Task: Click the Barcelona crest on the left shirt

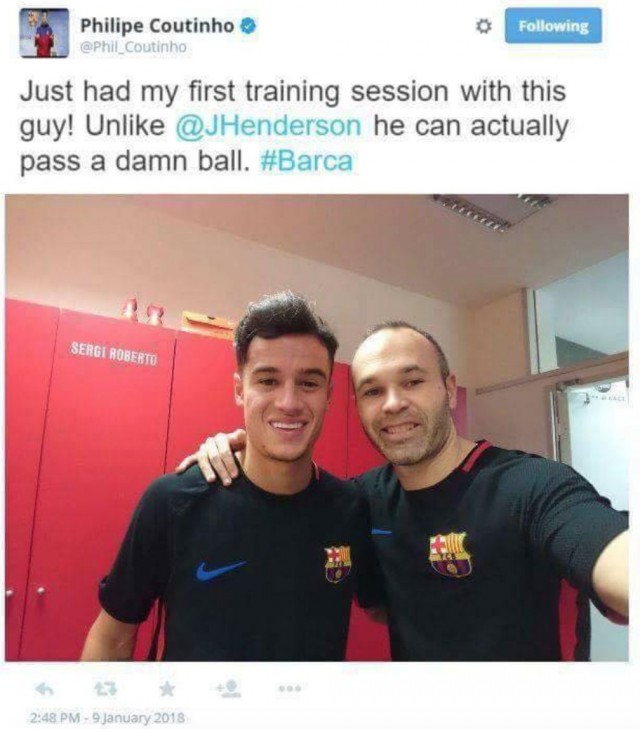Action: pyautogui.click(x=338, y=563)
